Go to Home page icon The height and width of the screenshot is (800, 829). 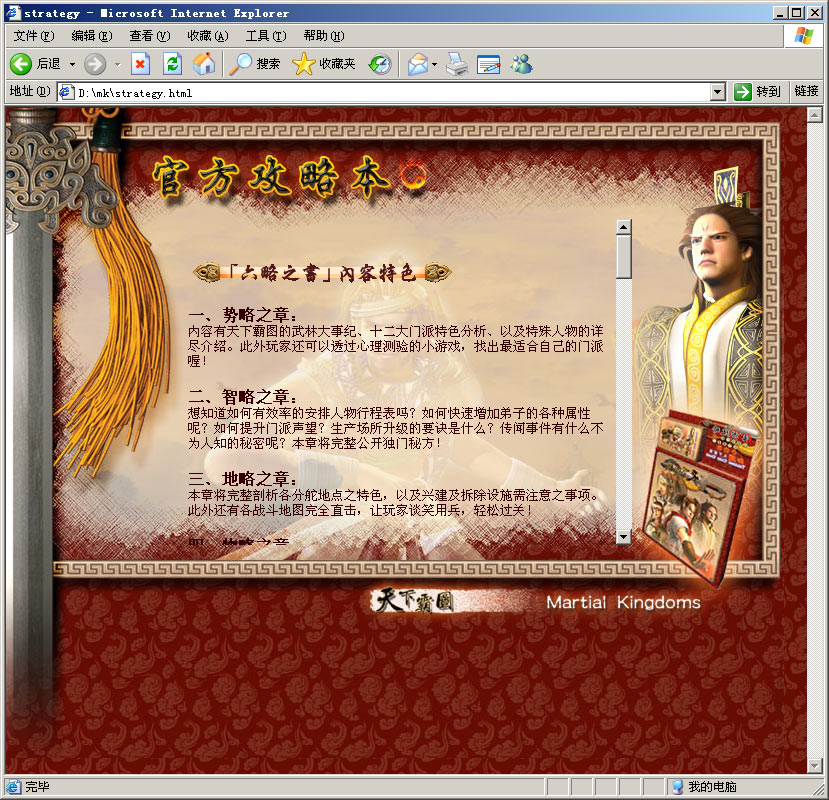[x=204, y=64]
